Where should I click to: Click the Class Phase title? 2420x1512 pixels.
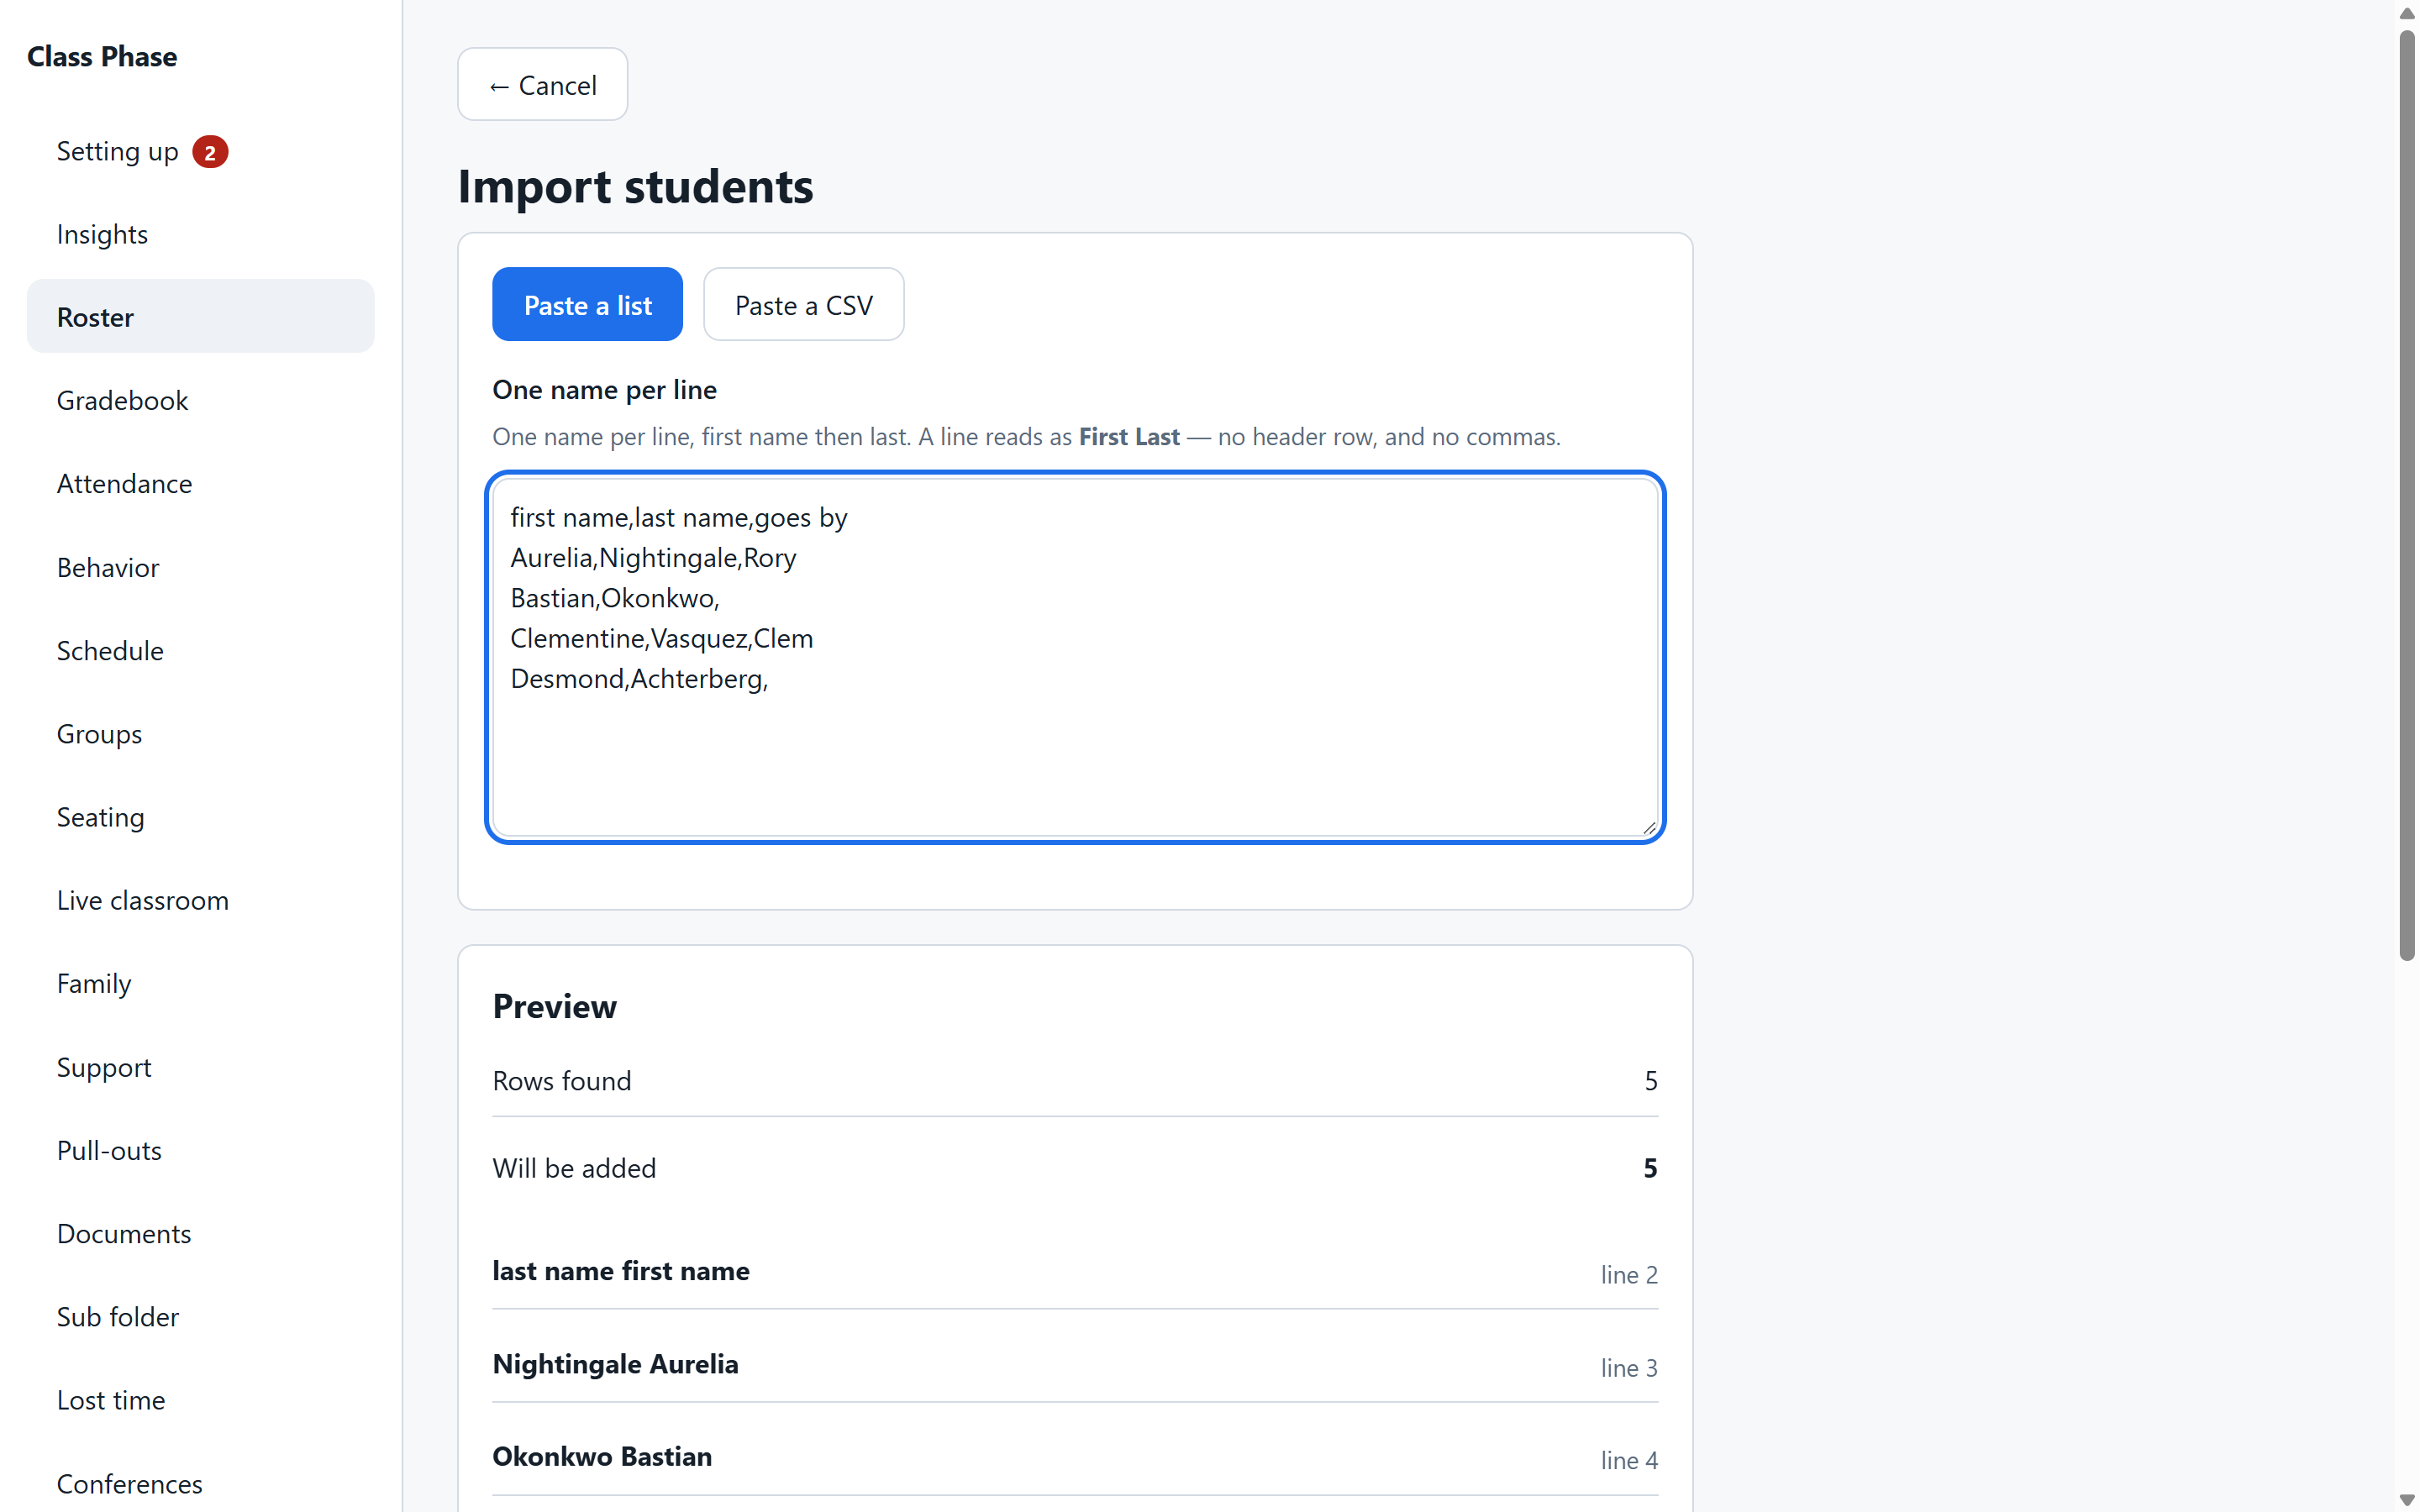click(102, 56)
